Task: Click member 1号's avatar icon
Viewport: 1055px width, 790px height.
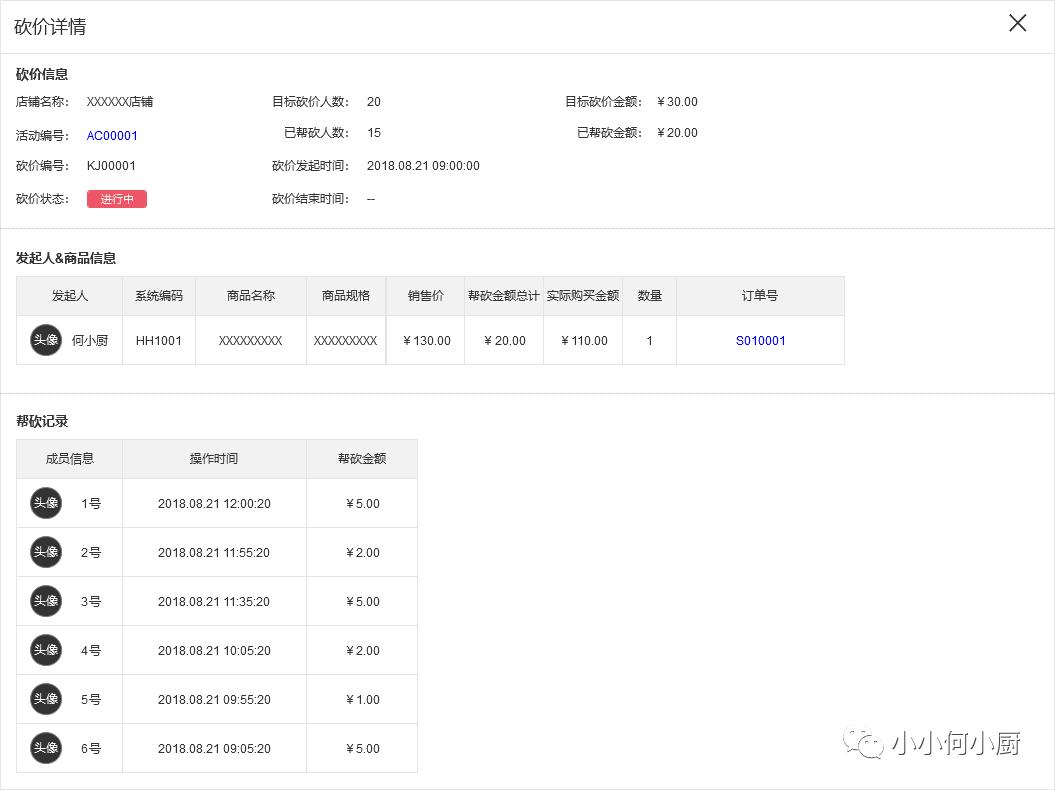Action: point(45,503)
